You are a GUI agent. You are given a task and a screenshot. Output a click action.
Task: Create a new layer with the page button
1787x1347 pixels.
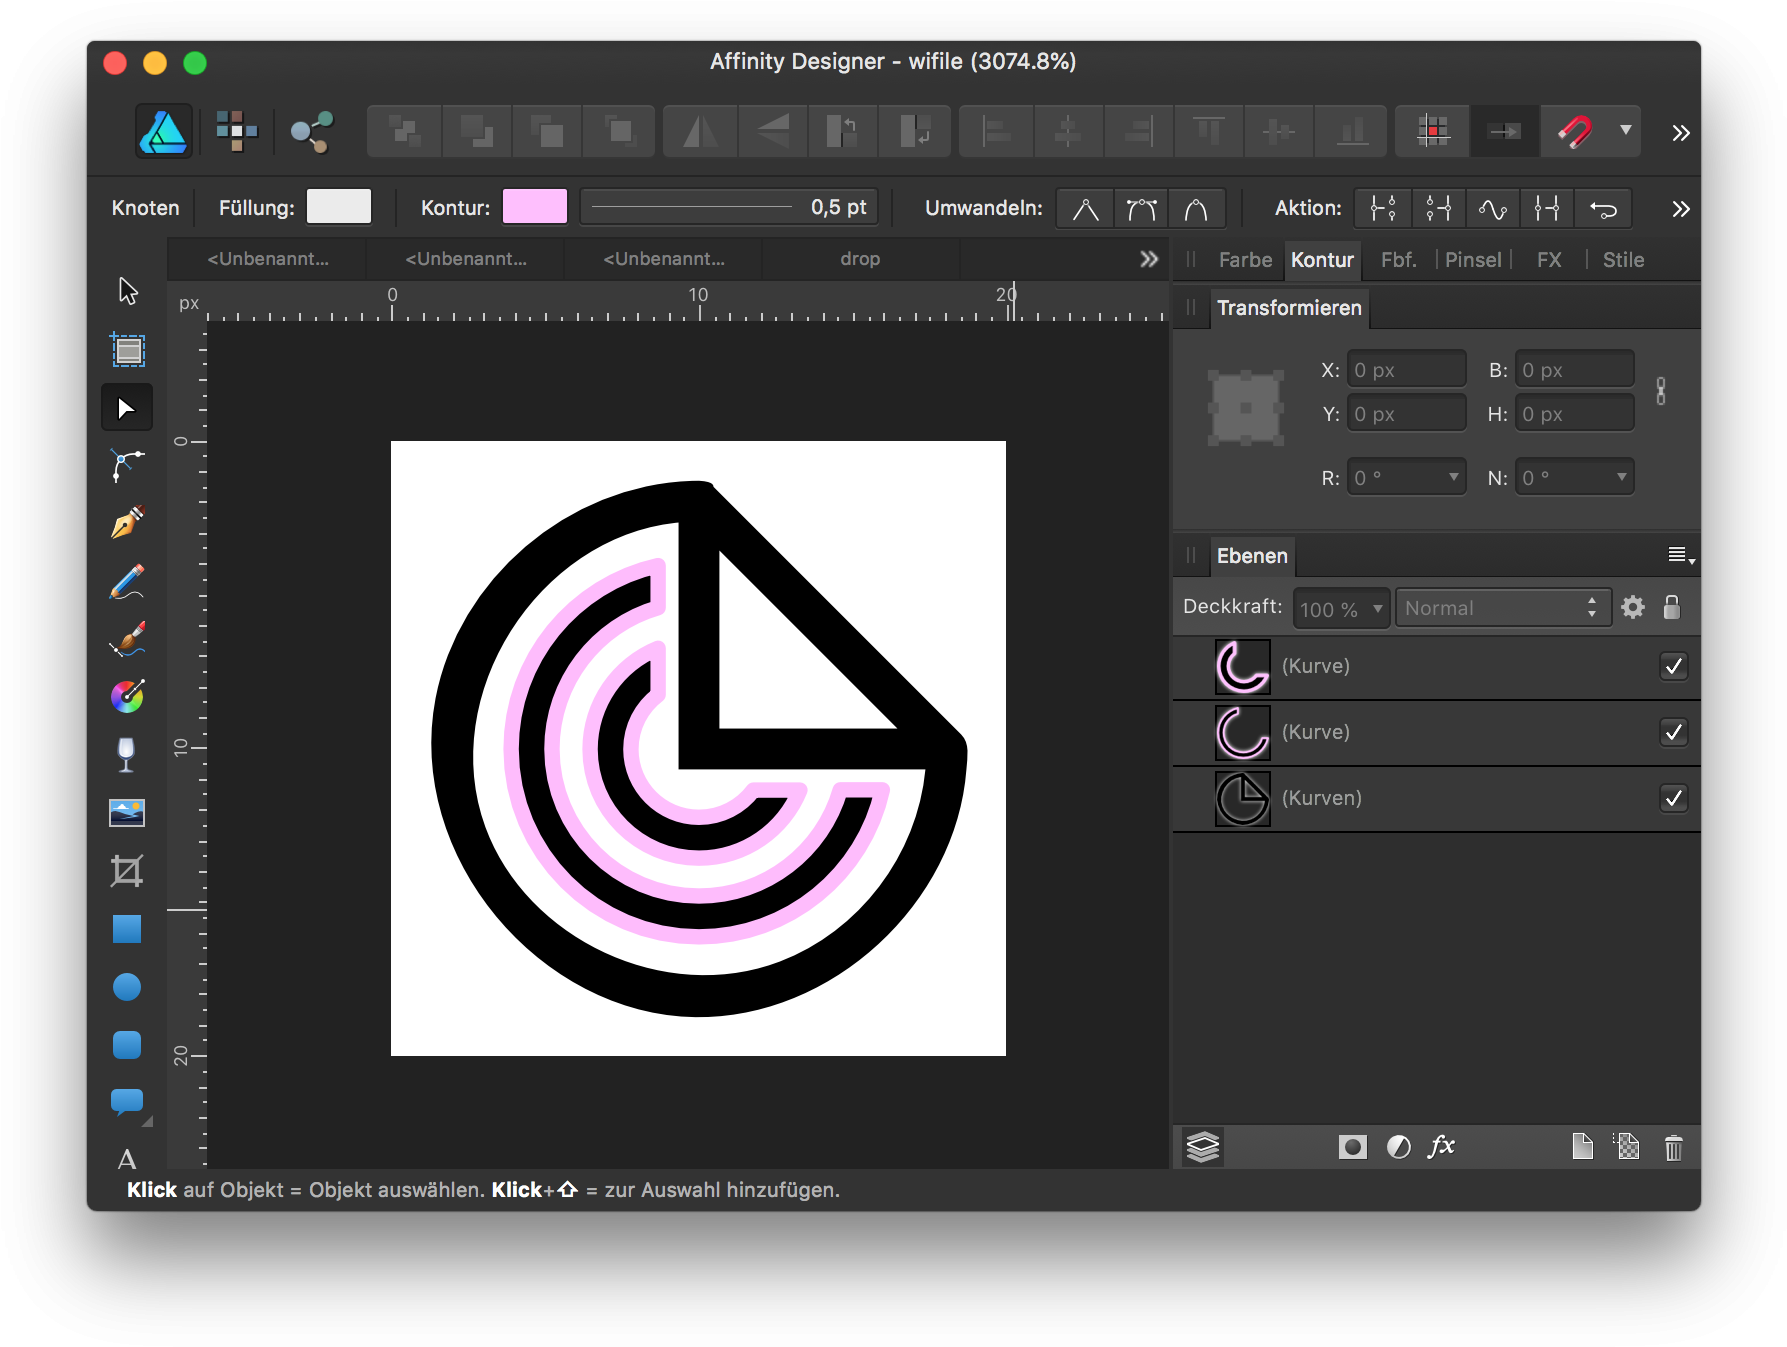(x=1583, y=1146)
